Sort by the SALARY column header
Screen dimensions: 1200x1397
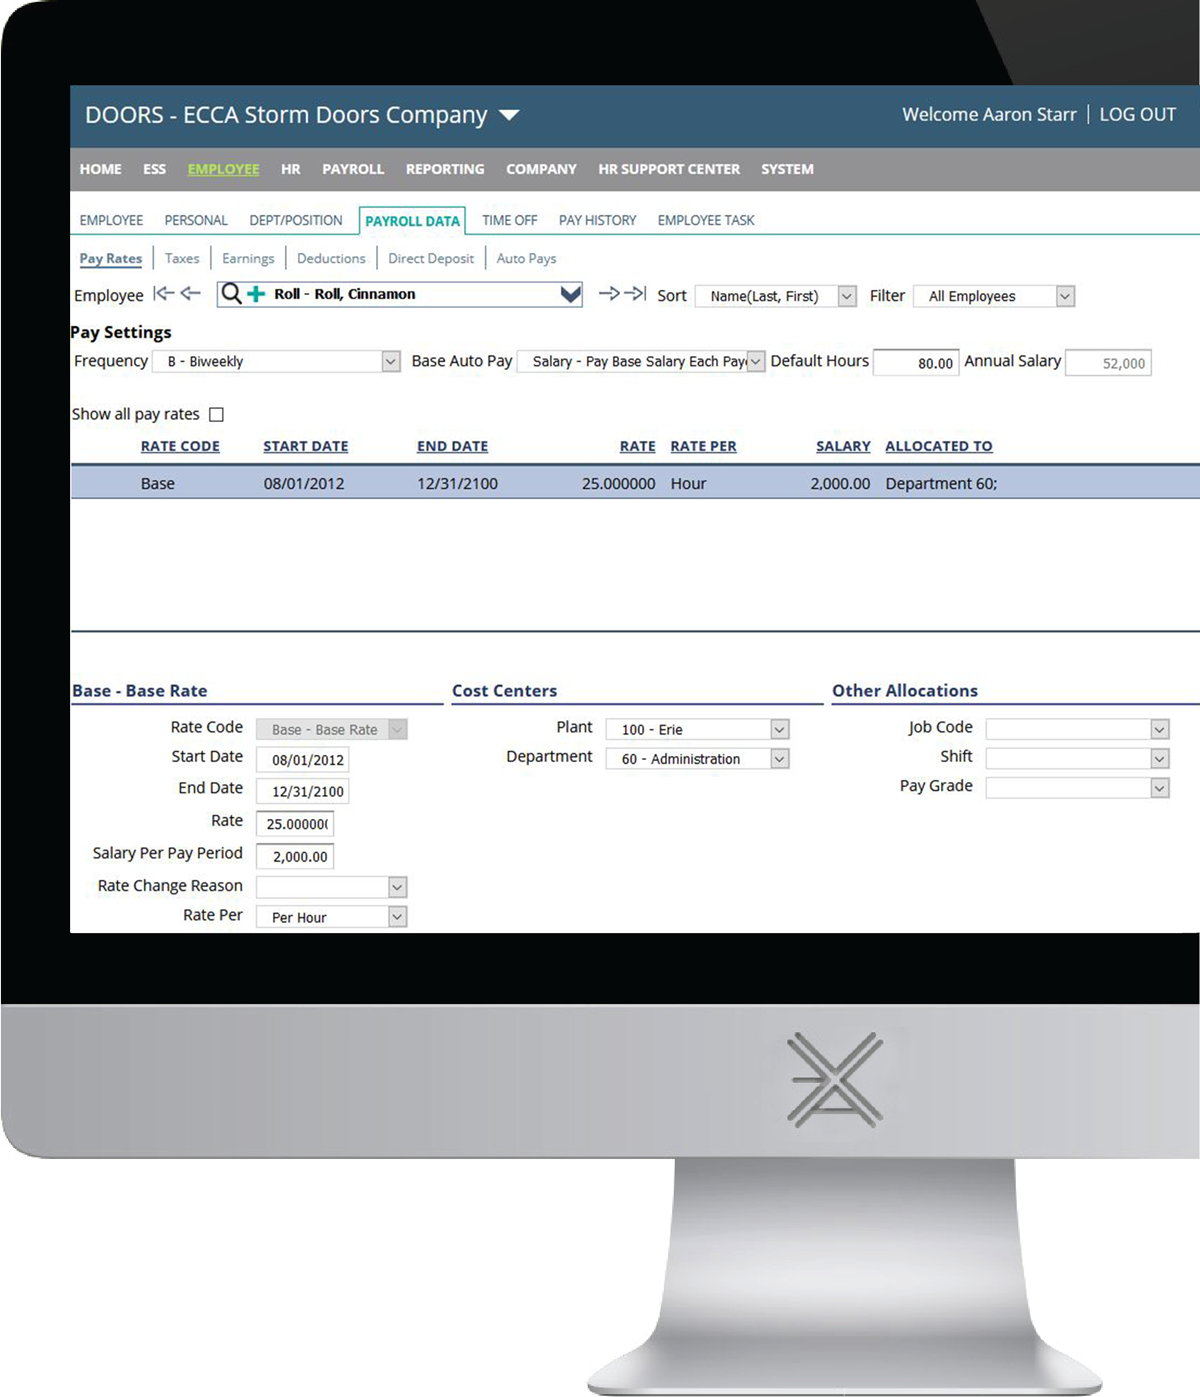tap(842, 446)
